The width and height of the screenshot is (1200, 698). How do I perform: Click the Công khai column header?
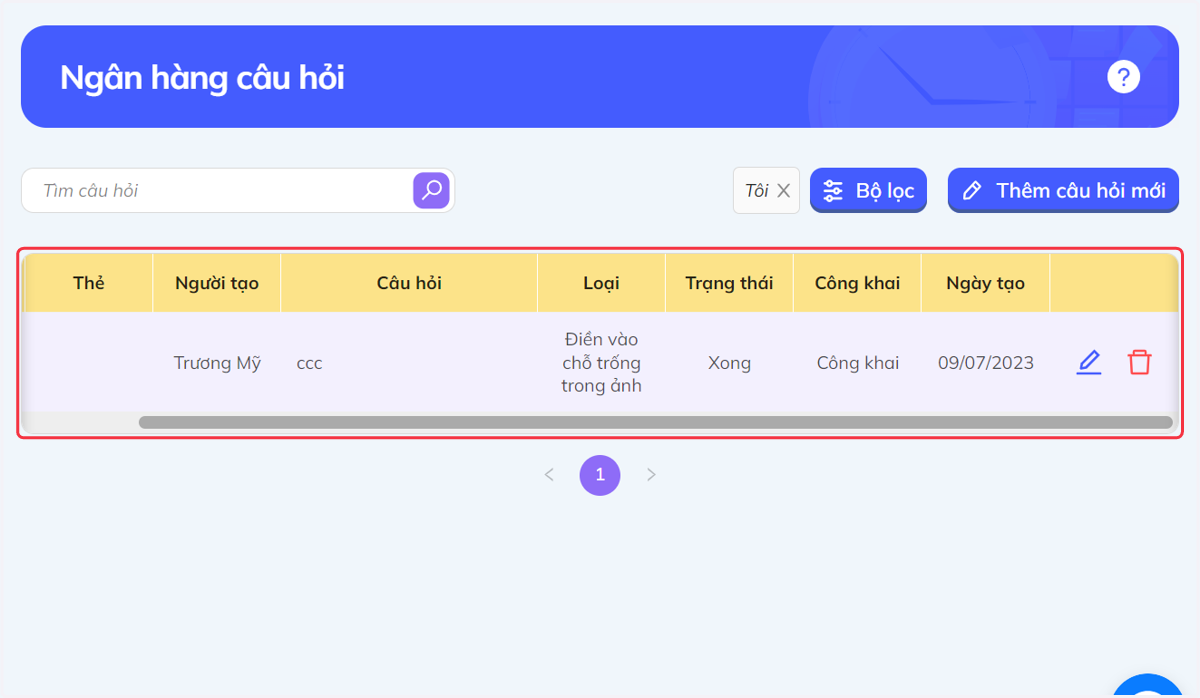(x=857, y=283)
